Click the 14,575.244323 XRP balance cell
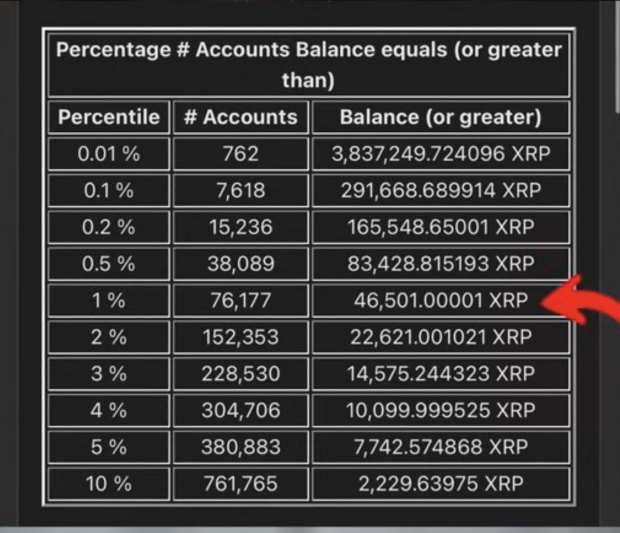The height and width of the screenshot is (533, 620). [440, 374]
